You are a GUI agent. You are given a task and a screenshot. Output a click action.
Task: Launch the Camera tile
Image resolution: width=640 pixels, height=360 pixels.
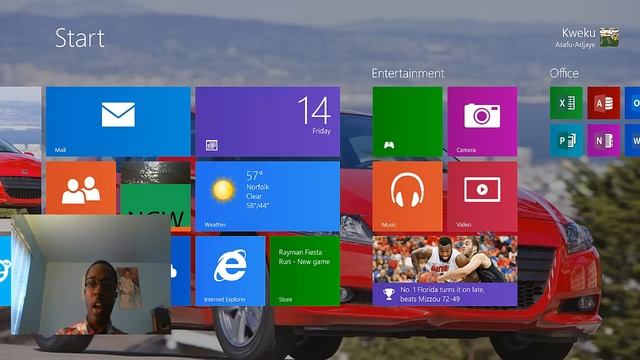482,121
